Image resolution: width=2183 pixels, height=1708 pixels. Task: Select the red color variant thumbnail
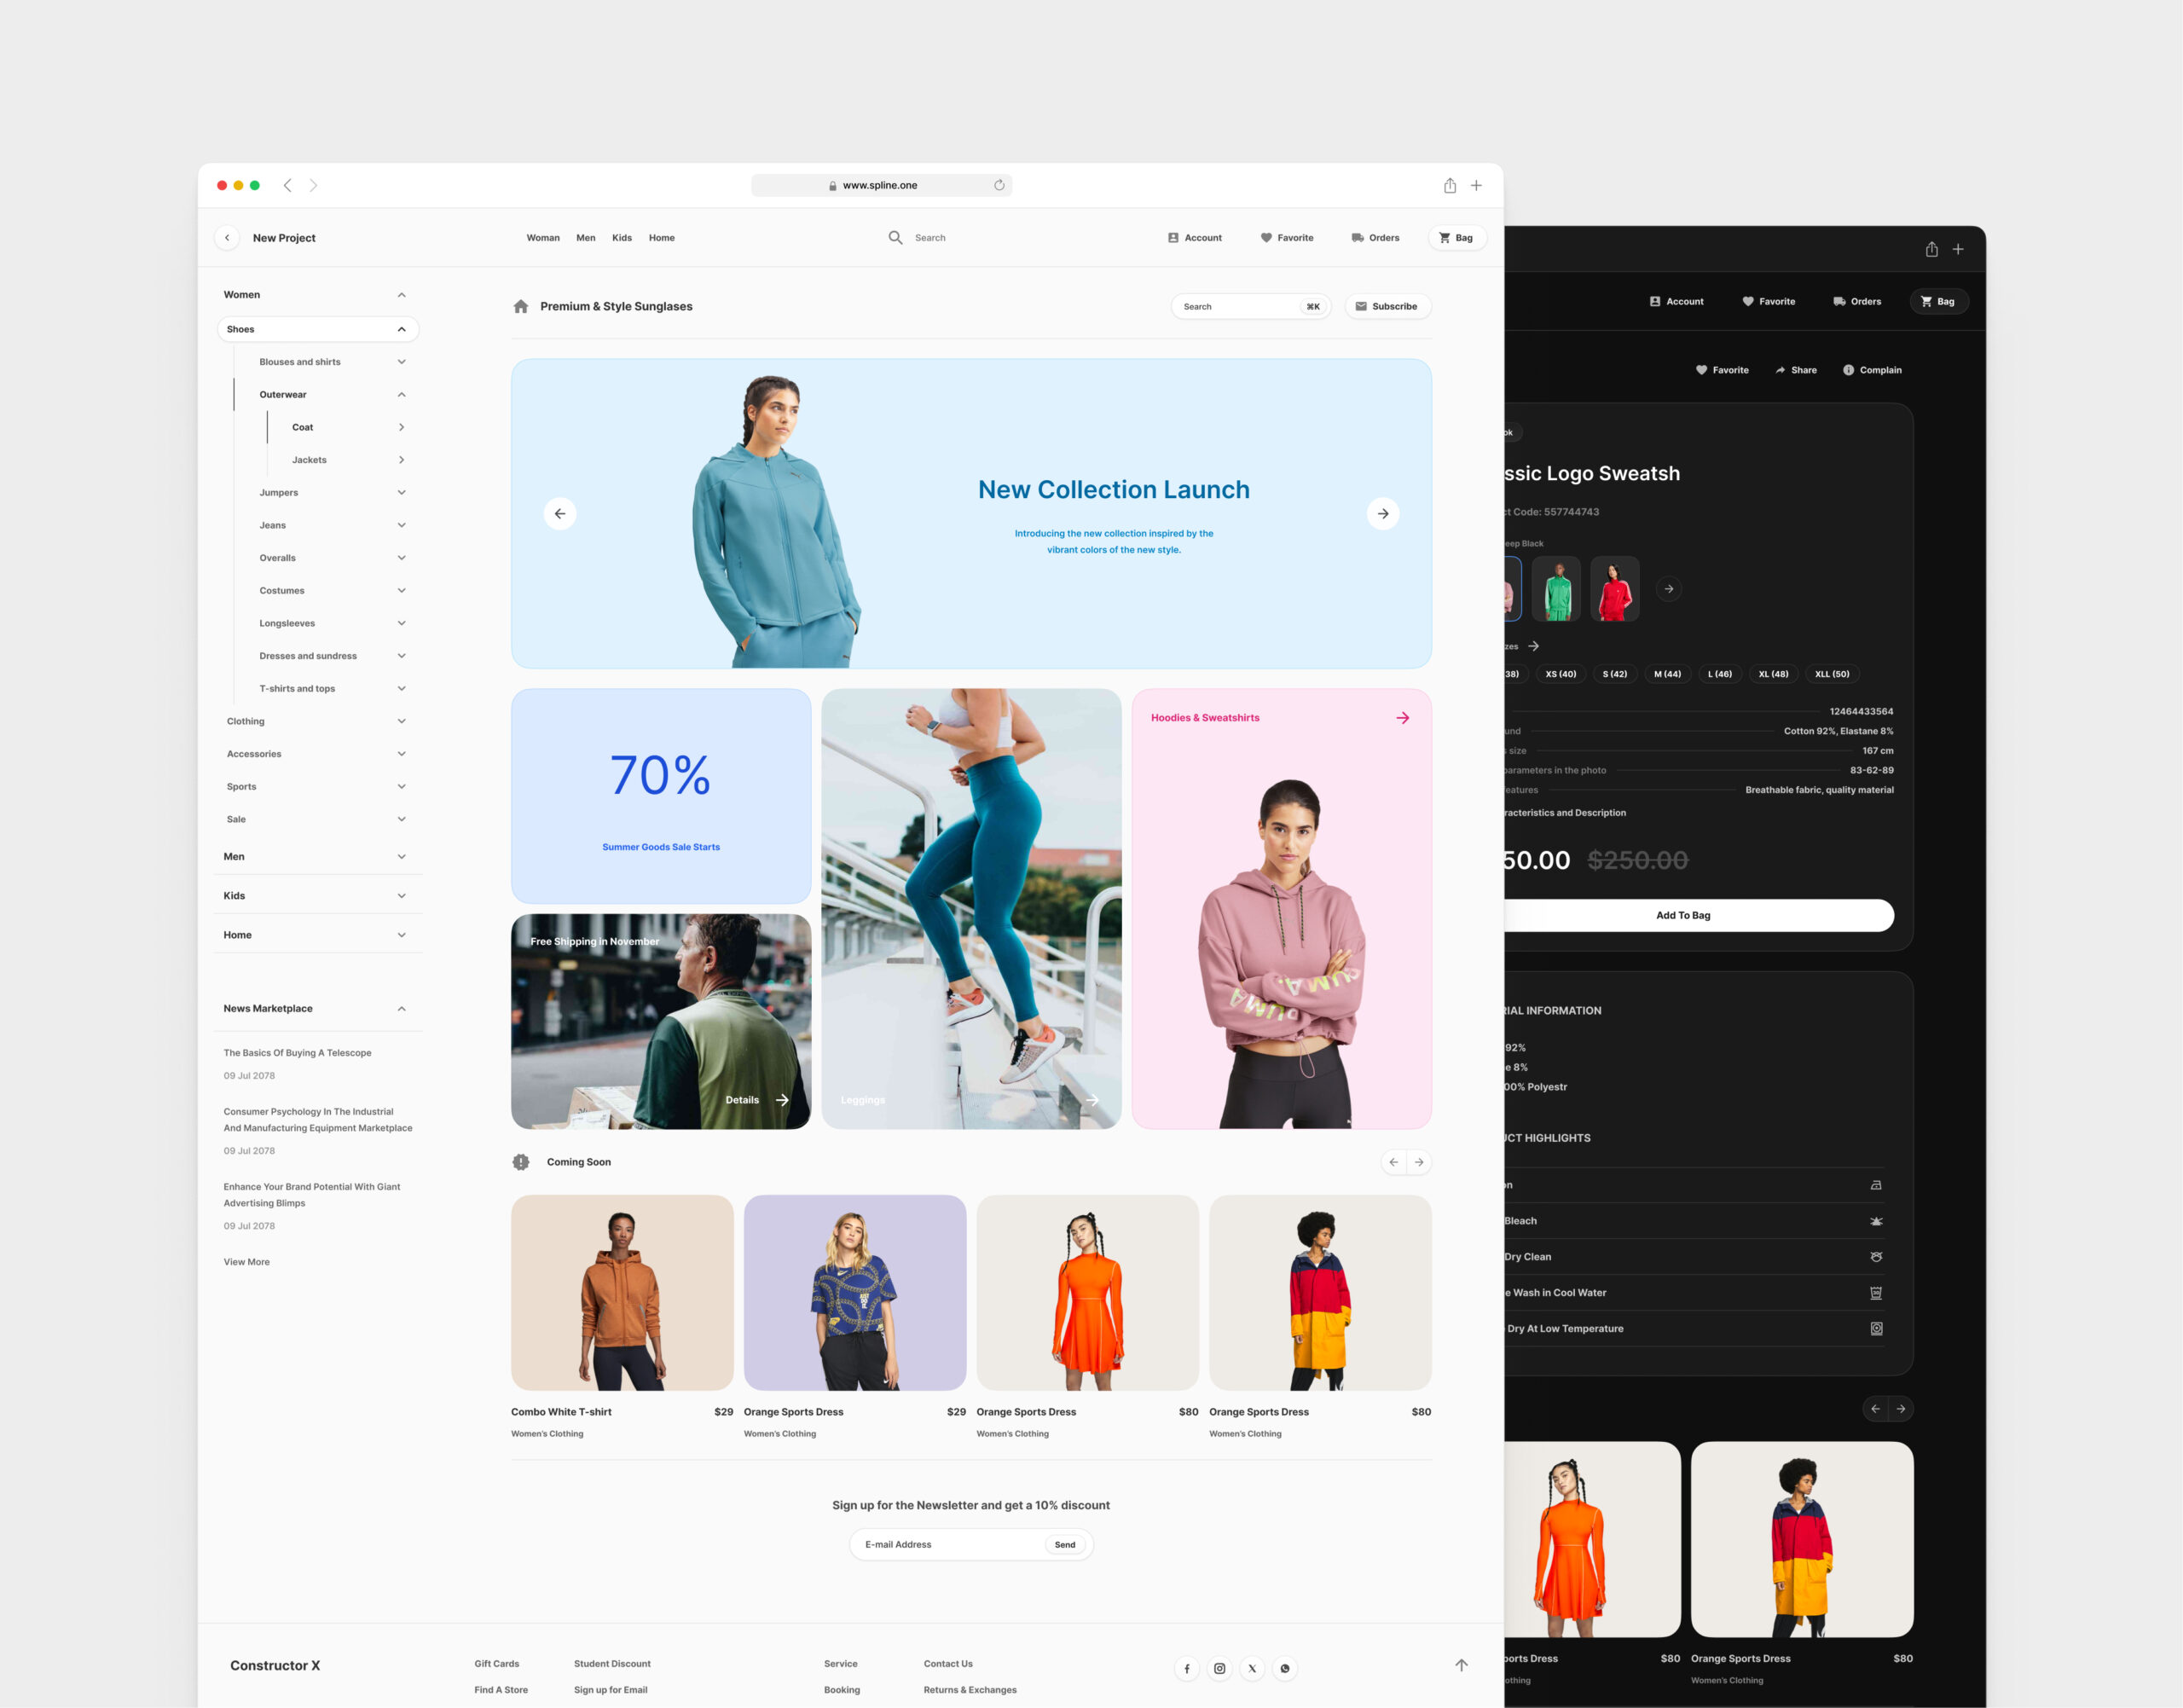(x=1614, y=589)
